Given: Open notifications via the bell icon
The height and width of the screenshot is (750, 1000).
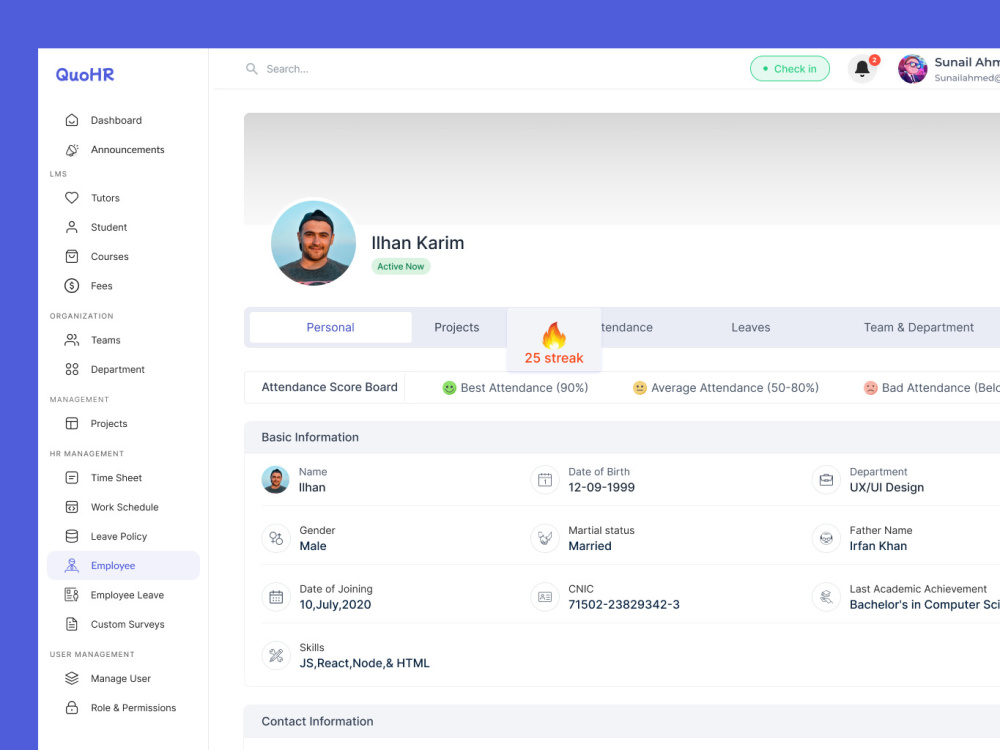Looking at the screenshot, I should 862,69.
